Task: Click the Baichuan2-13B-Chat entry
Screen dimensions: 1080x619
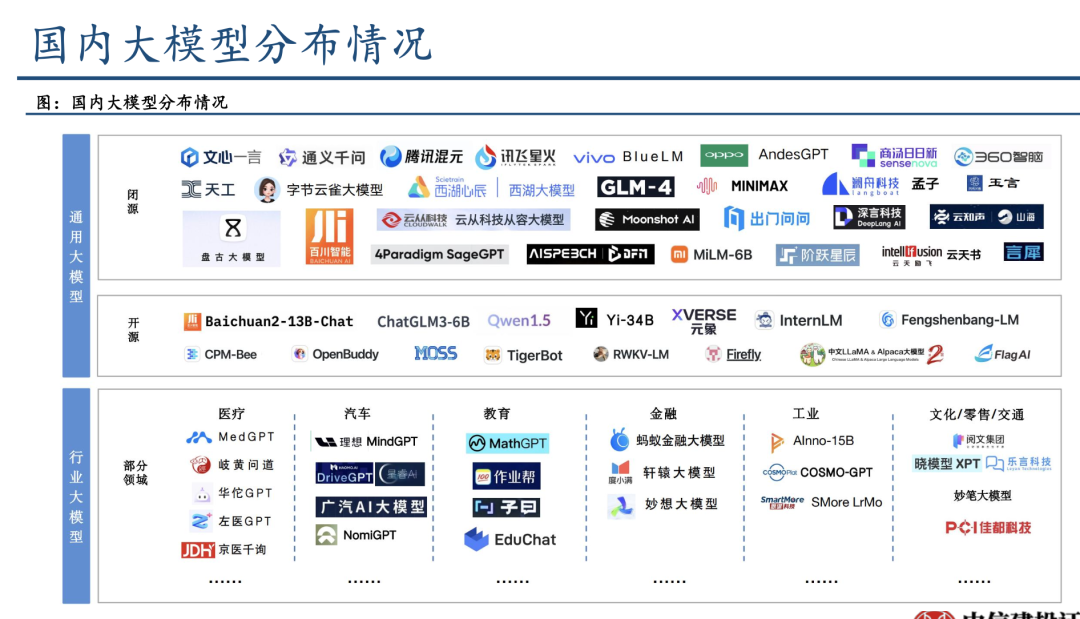Action: pyautogui.click(x=268, y=322)
